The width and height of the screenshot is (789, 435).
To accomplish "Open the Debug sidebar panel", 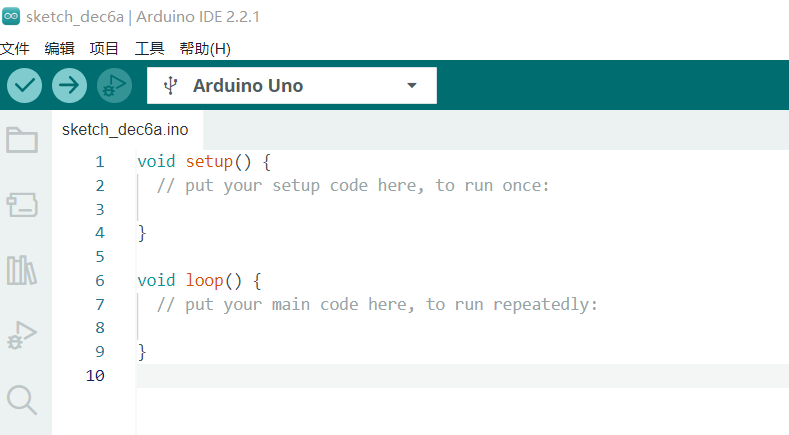I will (22, 335).
